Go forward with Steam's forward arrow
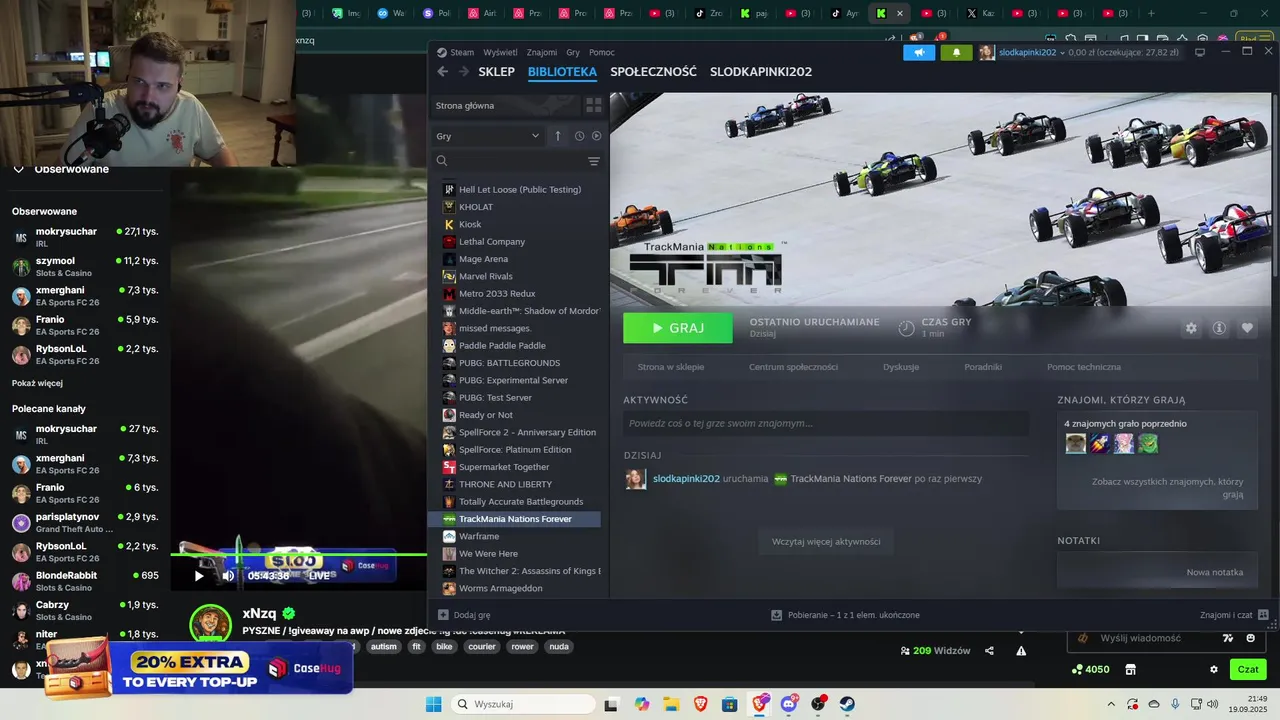The height and width of the screenshot is (720, 1280). [463, 72]
